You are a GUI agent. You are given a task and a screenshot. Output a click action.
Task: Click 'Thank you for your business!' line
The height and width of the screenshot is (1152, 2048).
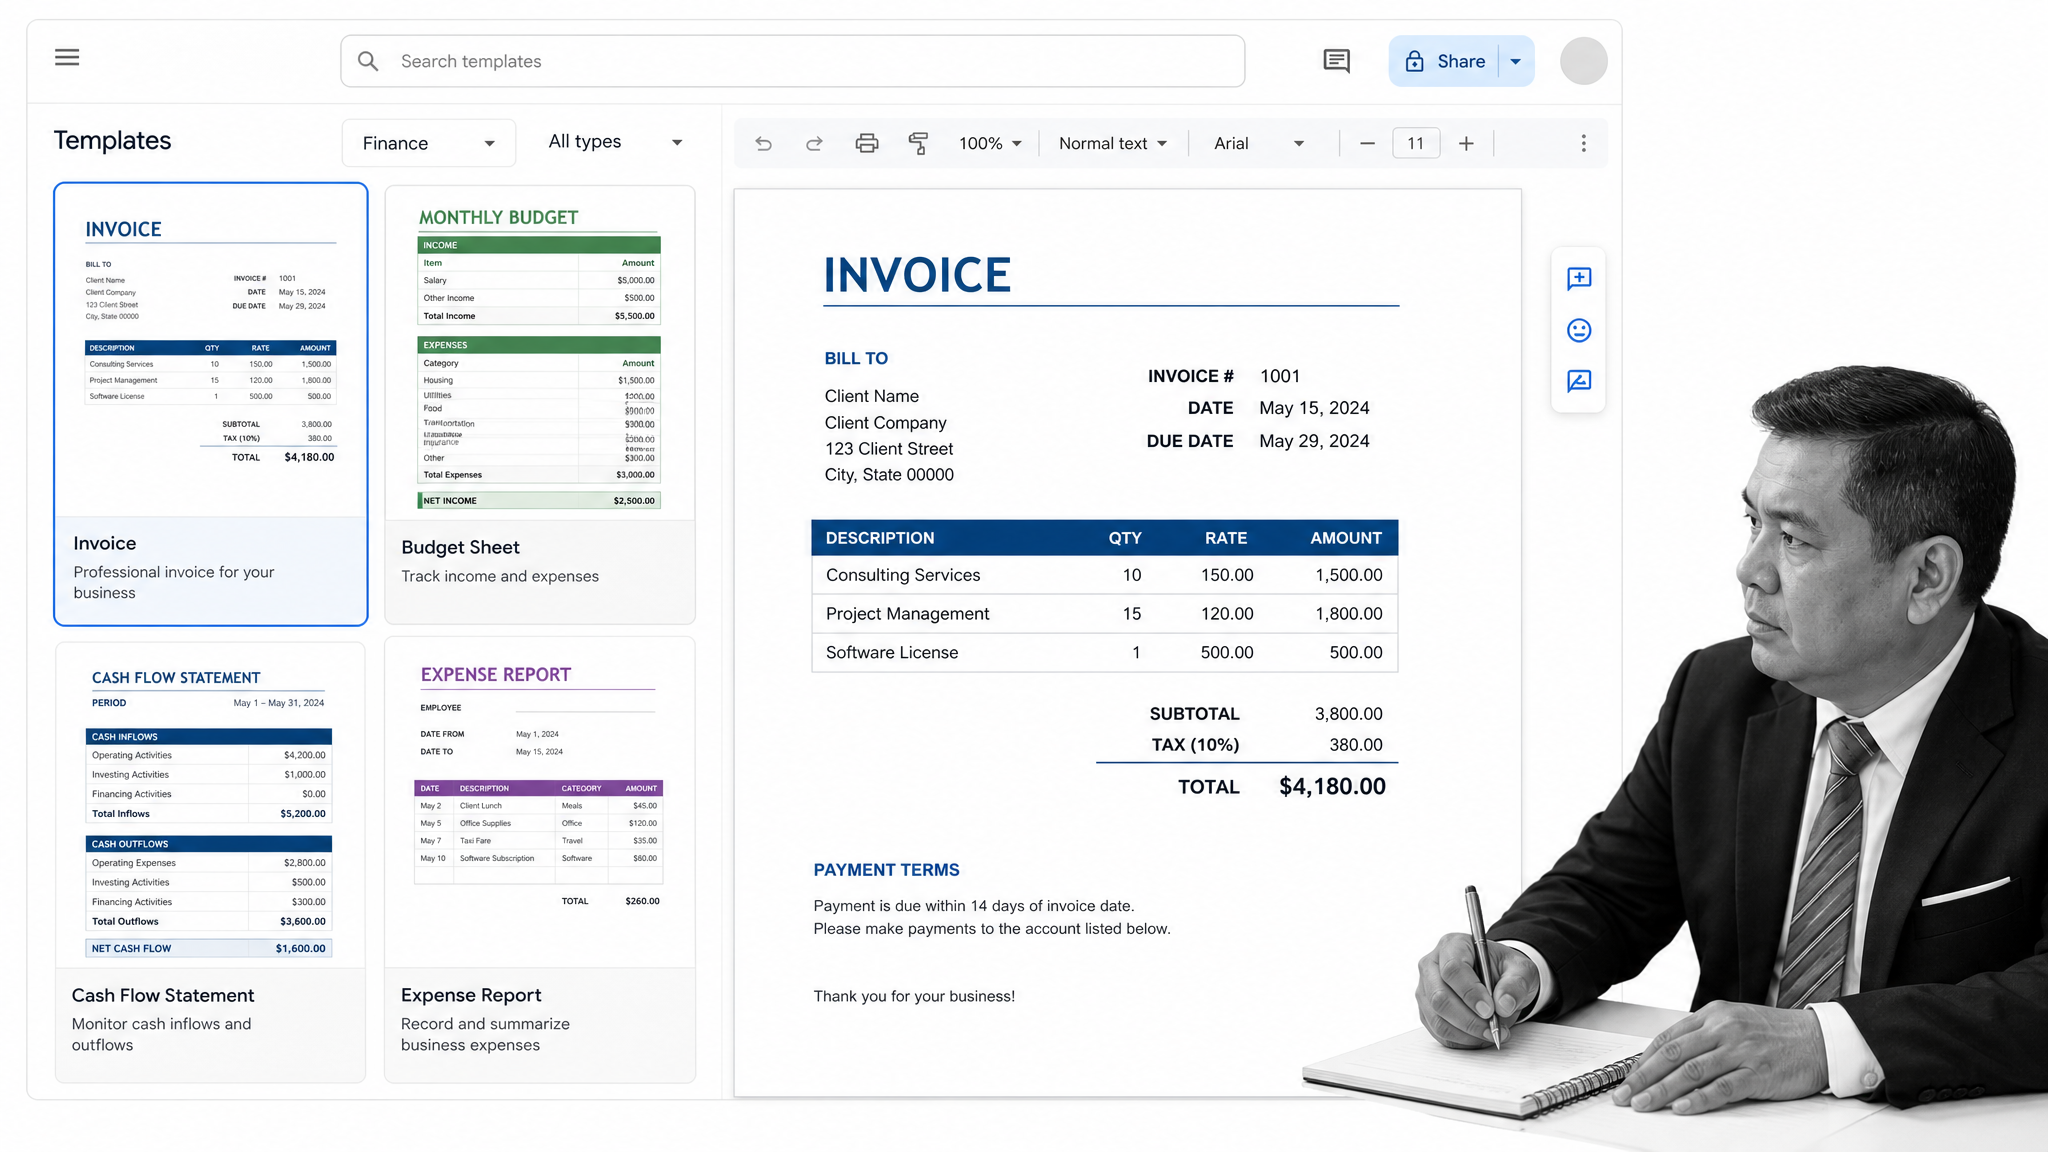click(914, 996)
